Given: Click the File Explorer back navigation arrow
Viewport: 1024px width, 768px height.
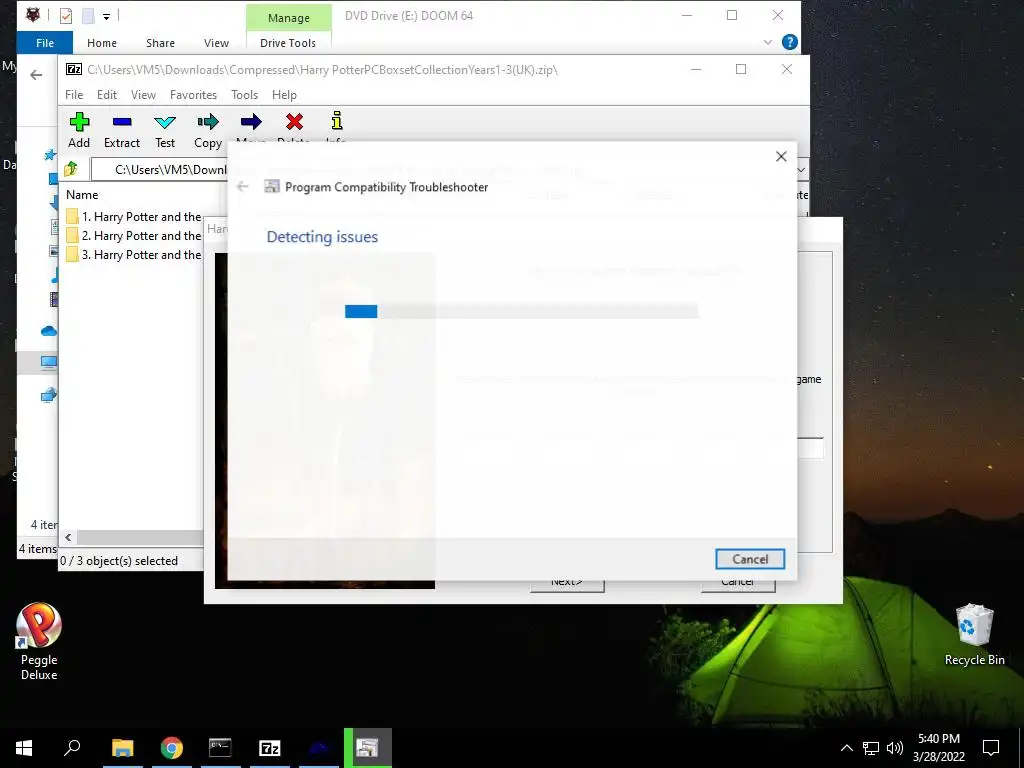Looking at the screenshot, I should click(37, 75).
